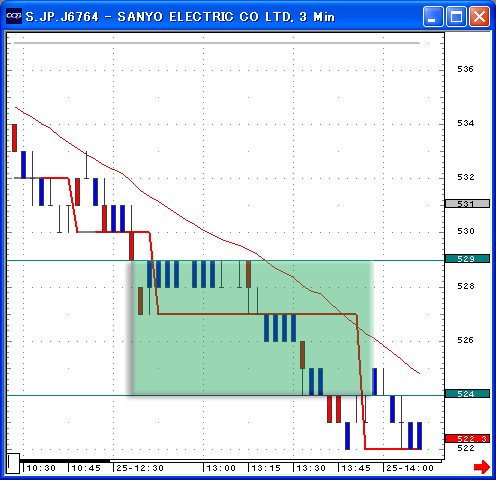This screenshot has height=480, width=496.
Task: Maximize the Sanyo Electric chart window
Action: (x=456, y=16)
